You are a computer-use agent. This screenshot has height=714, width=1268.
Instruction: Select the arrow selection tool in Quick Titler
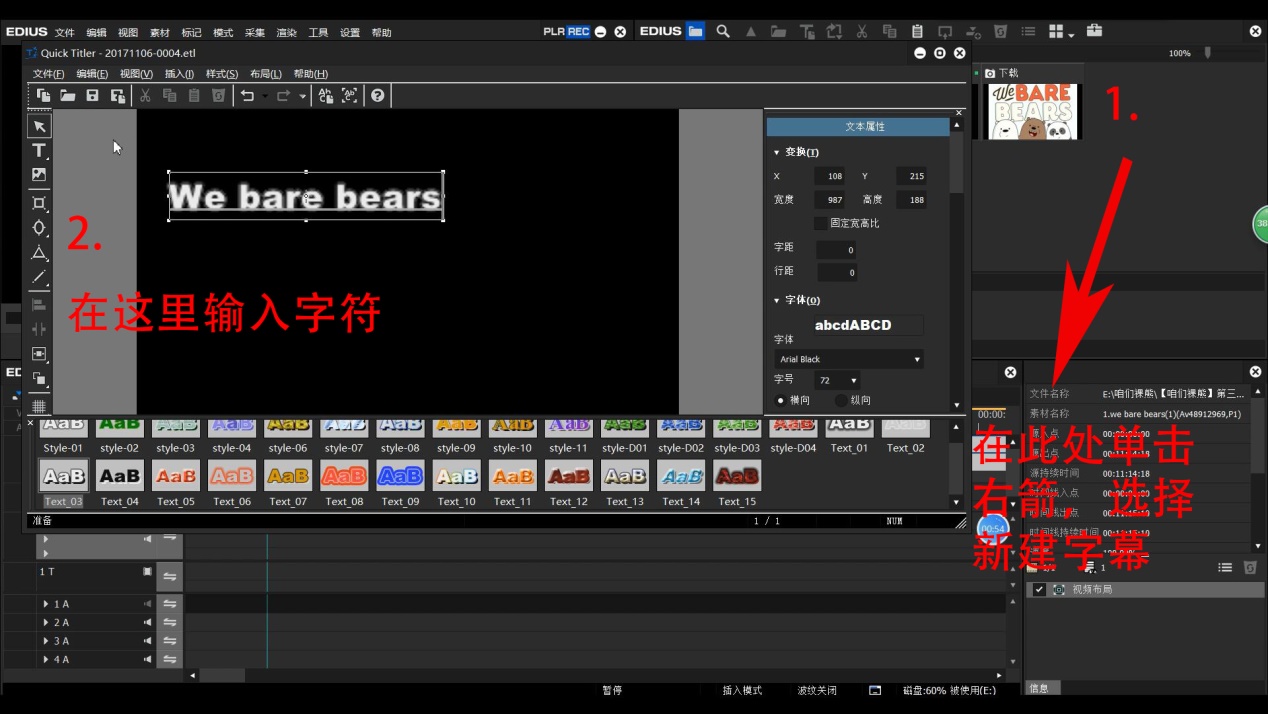tap(39, 126)
